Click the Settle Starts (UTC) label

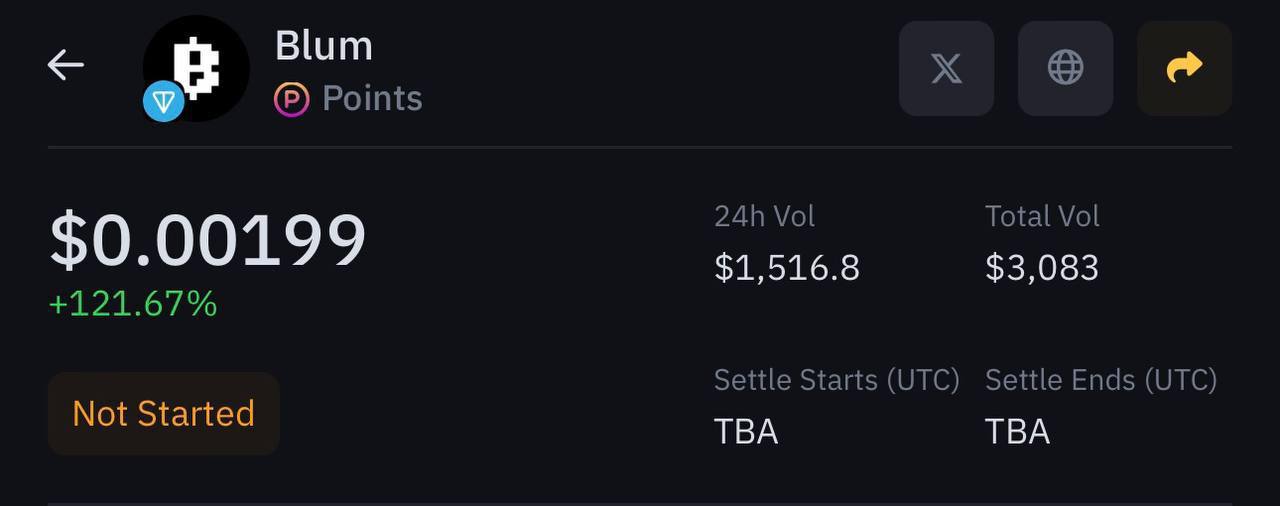(x=836, y=380)
